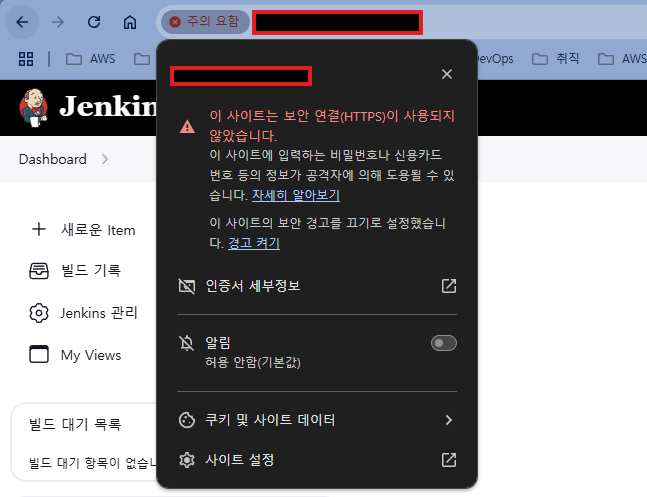Click the redacted address bar URL field
647x497 pixels.
(337, 22)
